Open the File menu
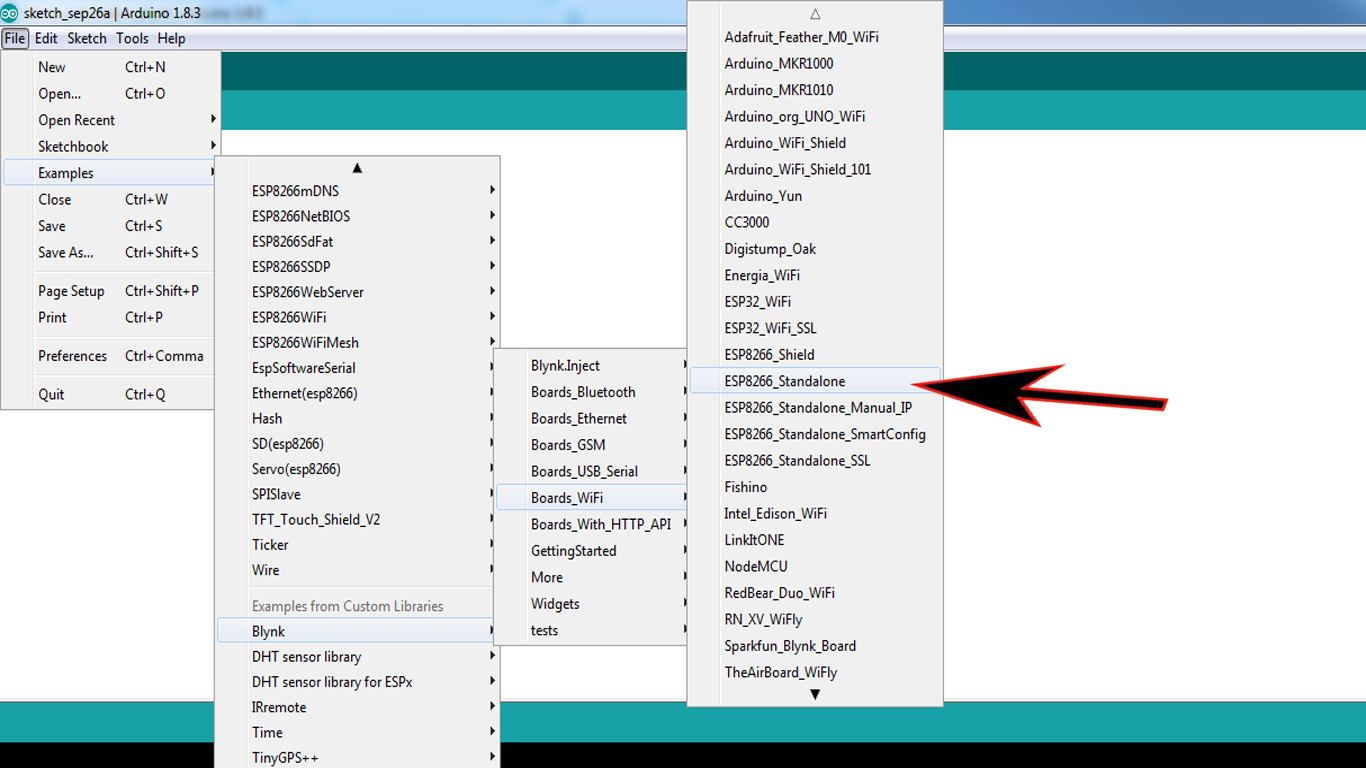 coord(14,39)
